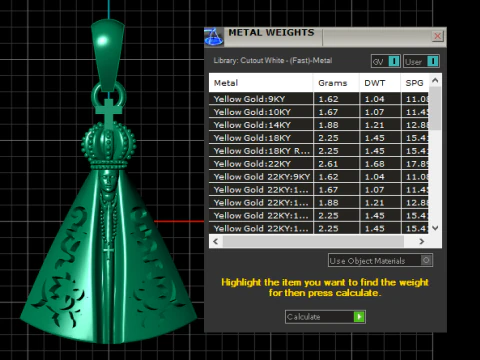Sort by the SPG column header
The image size is (480, 360).
coord(415,83)
